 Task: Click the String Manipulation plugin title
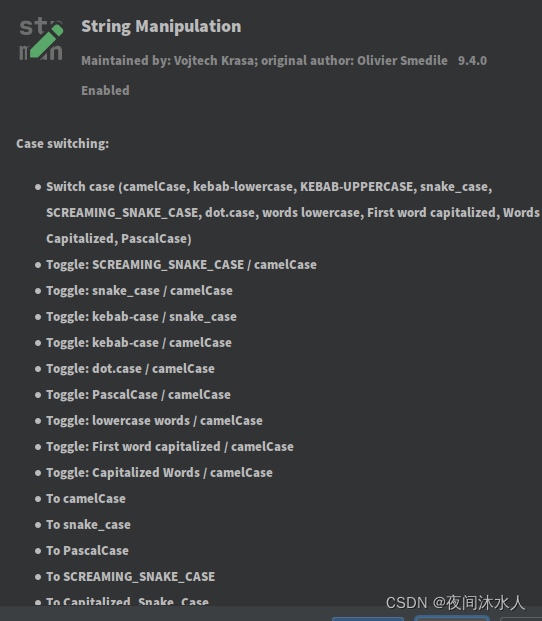(x=161, y=27)
